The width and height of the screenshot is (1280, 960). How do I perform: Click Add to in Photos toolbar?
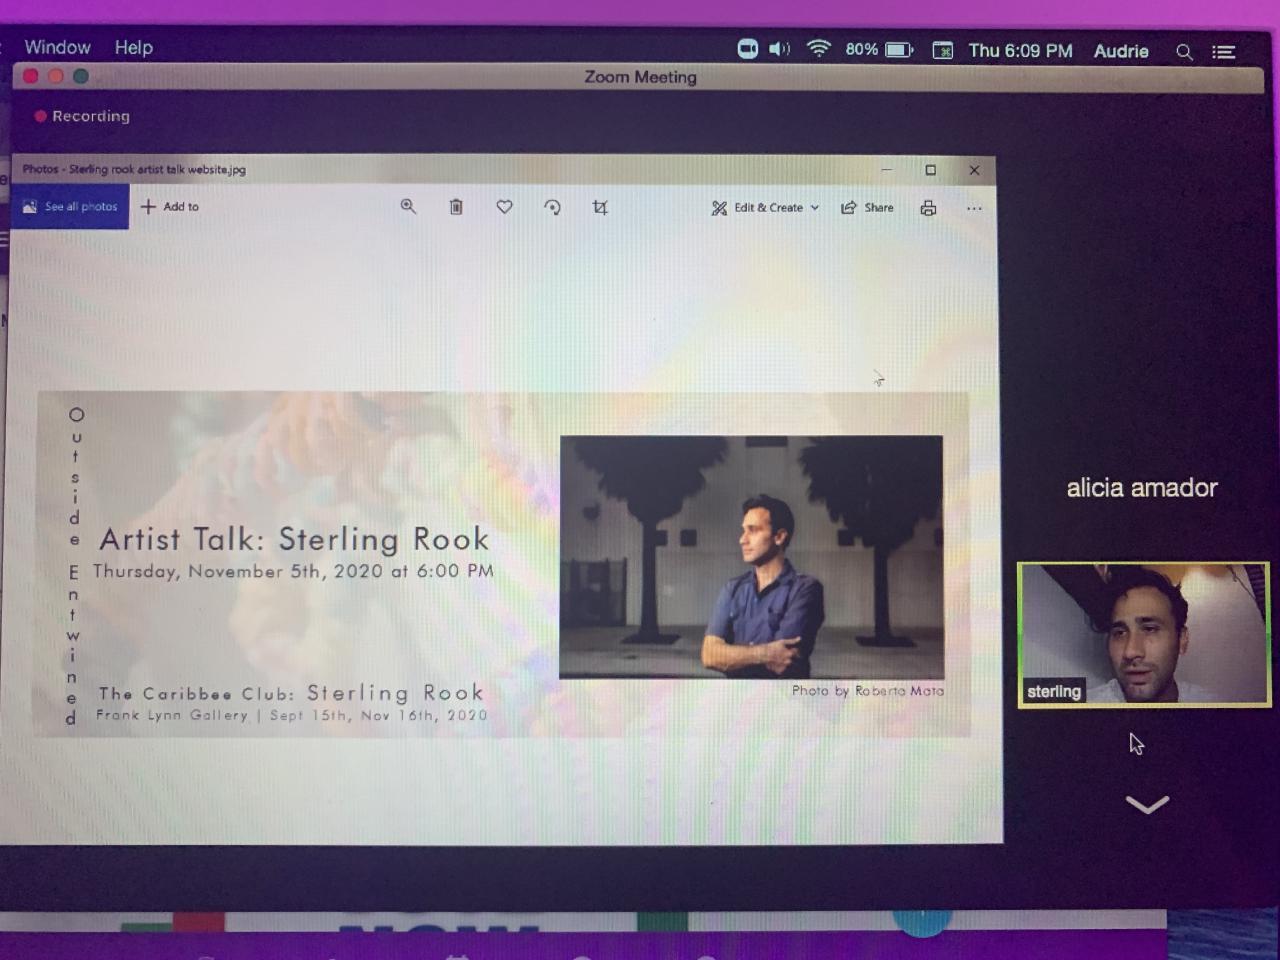[170, 206]
